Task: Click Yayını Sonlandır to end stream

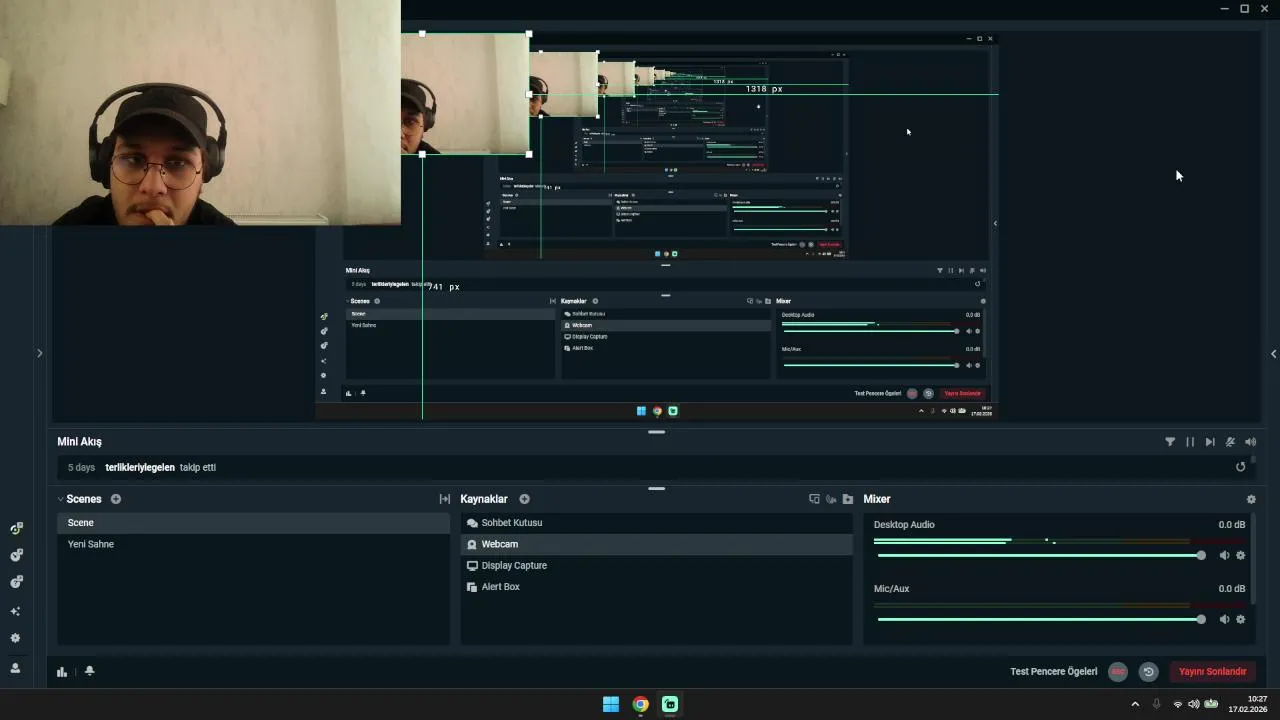Action: pos(1212,672)
